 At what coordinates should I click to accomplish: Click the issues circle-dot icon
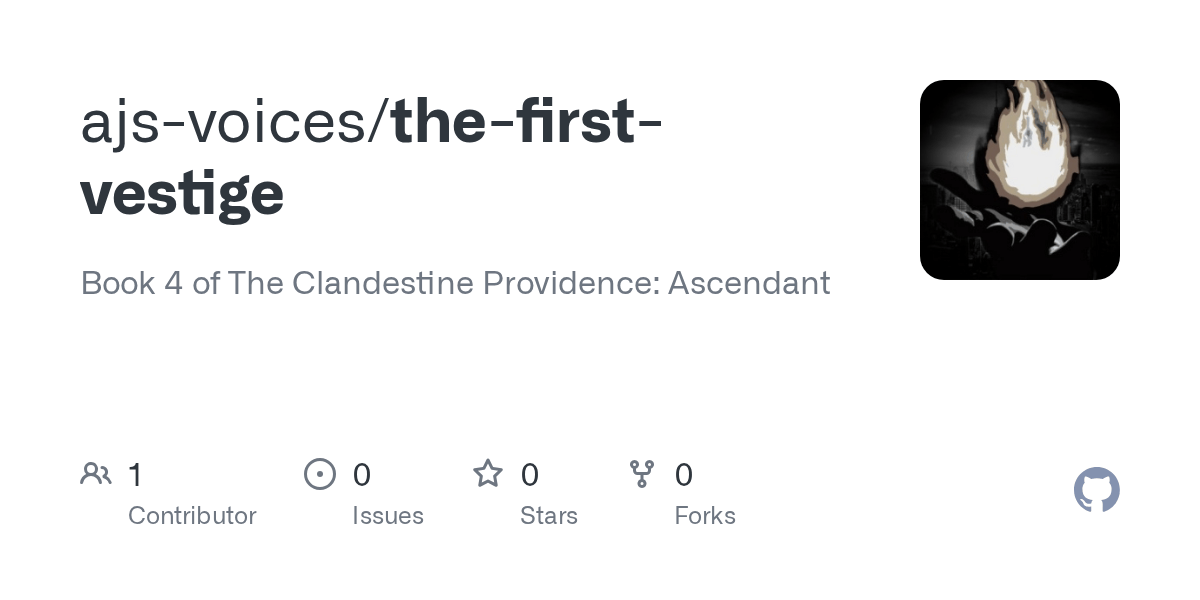click(x=320, y=474)
